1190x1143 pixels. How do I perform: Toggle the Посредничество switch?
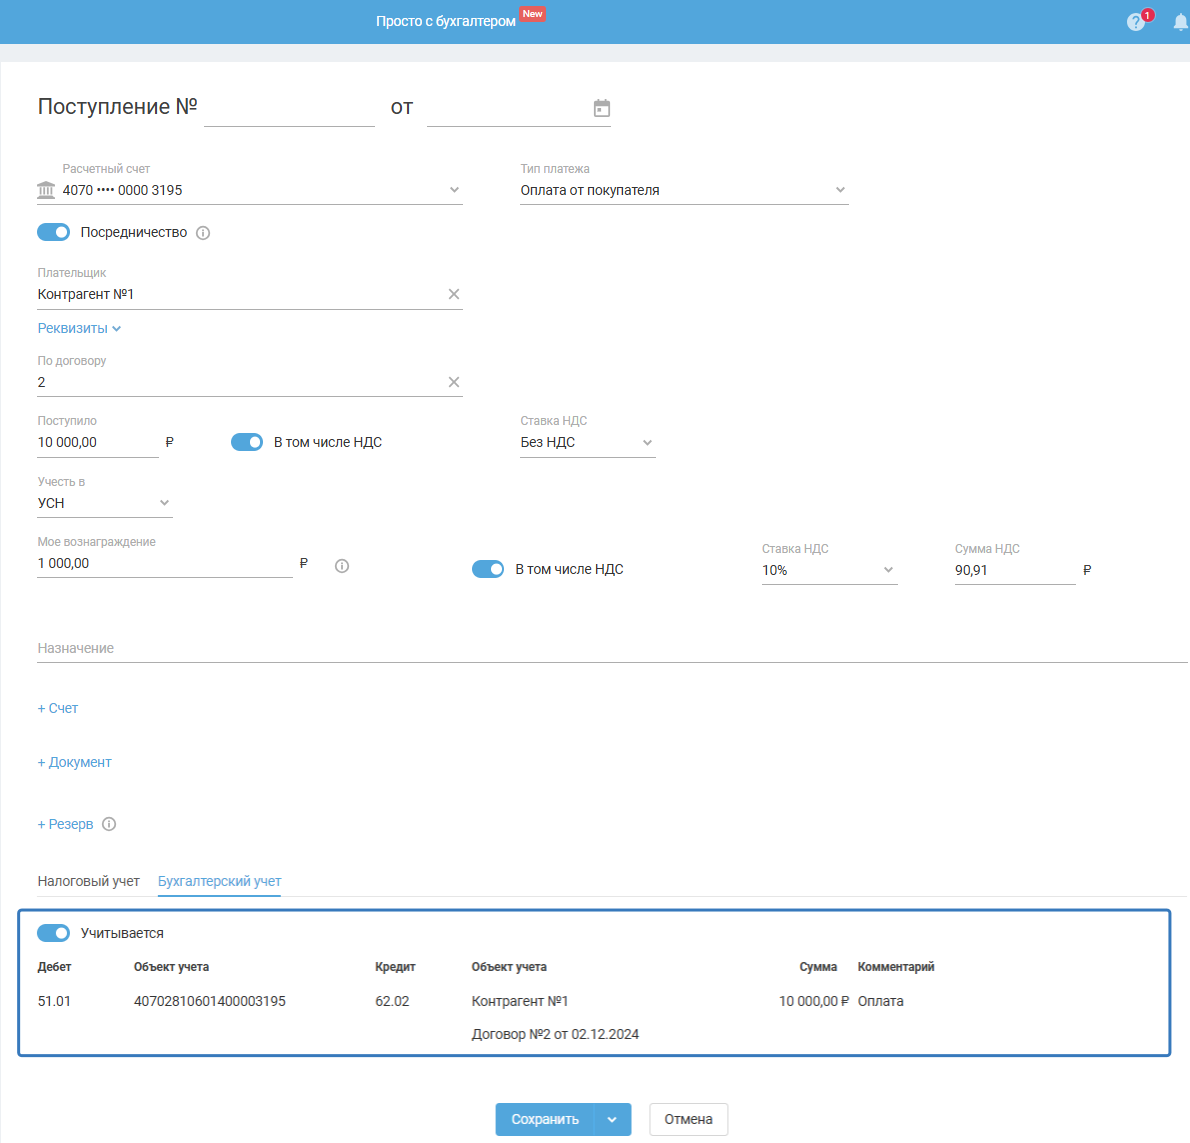click(54, 232)
